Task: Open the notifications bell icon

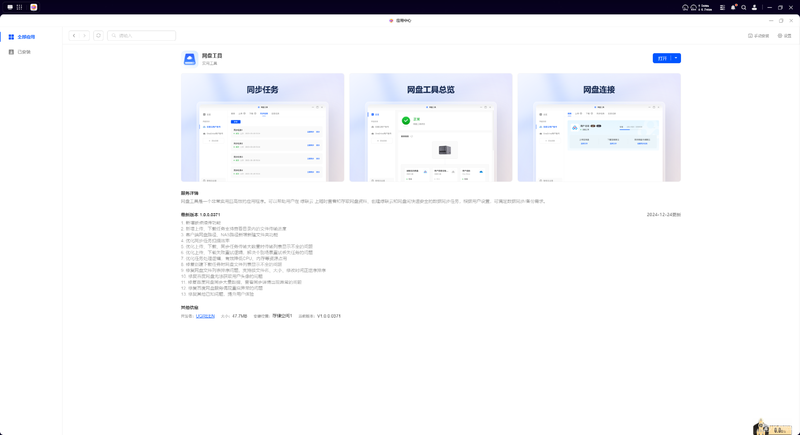Action: (x=733, y=7)
